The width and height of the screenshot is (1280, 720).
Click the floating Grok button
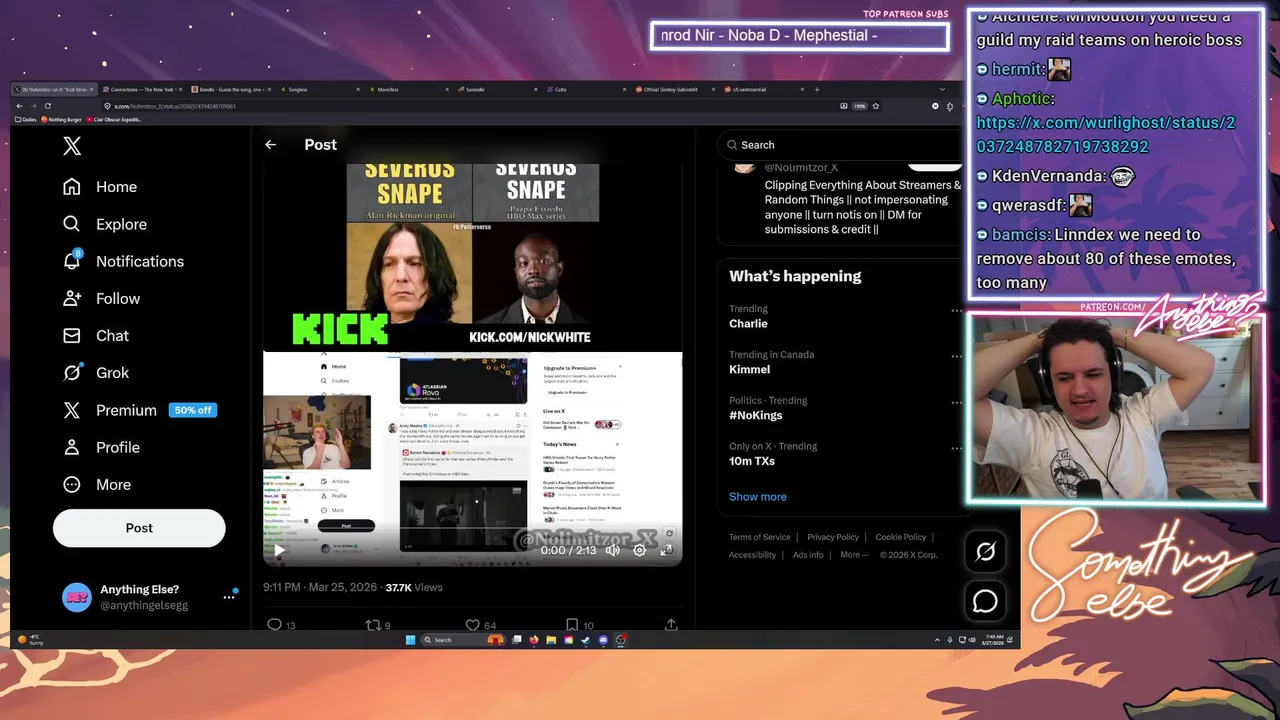985,551
